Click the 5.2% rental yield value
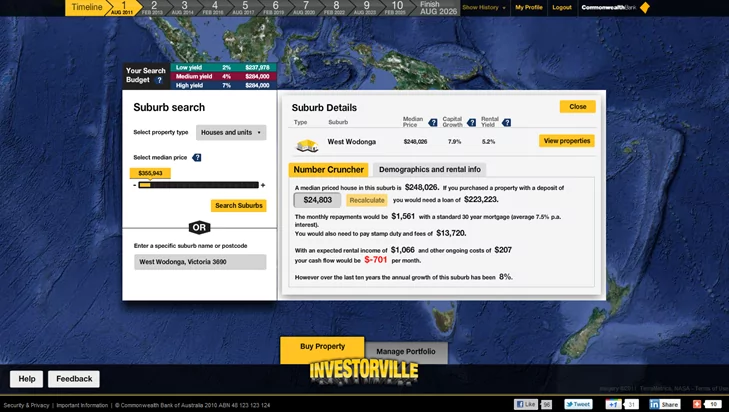Image resolution: width=729 pixels, height=412 pixels. [x=489, y=142]
